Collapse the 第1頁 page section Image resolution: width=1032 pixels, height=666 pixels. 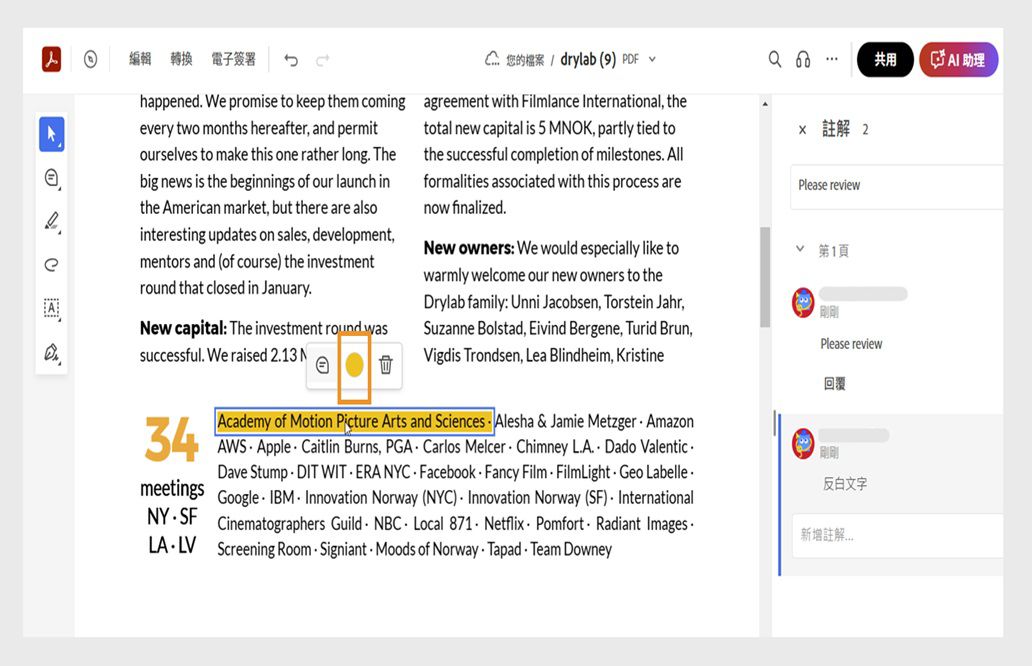coord(800,249)
